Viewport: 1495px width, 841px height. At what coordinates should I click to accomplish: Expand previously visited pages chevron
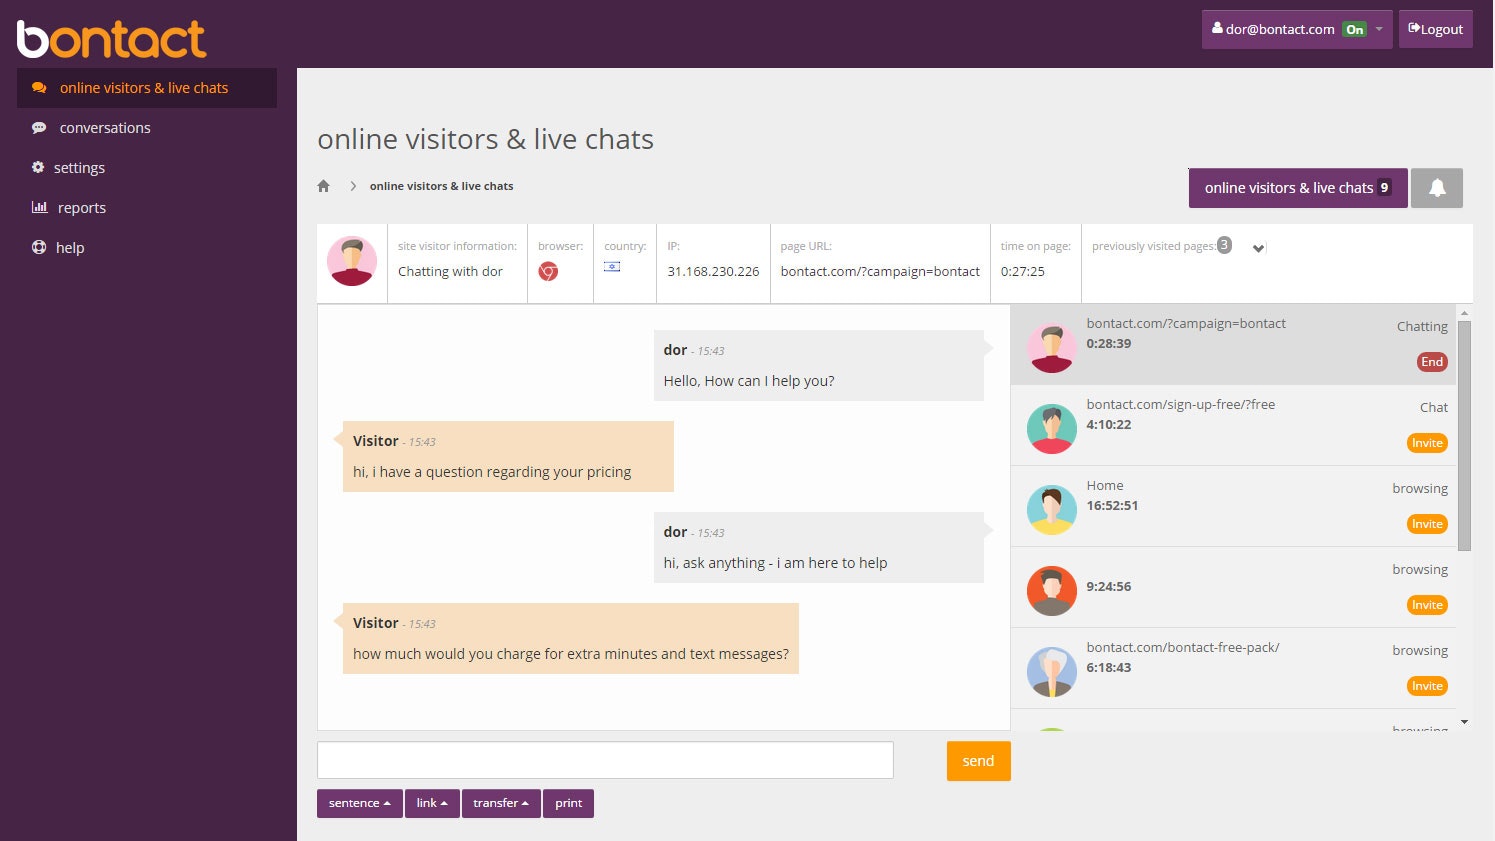[x=1258, y=248]
